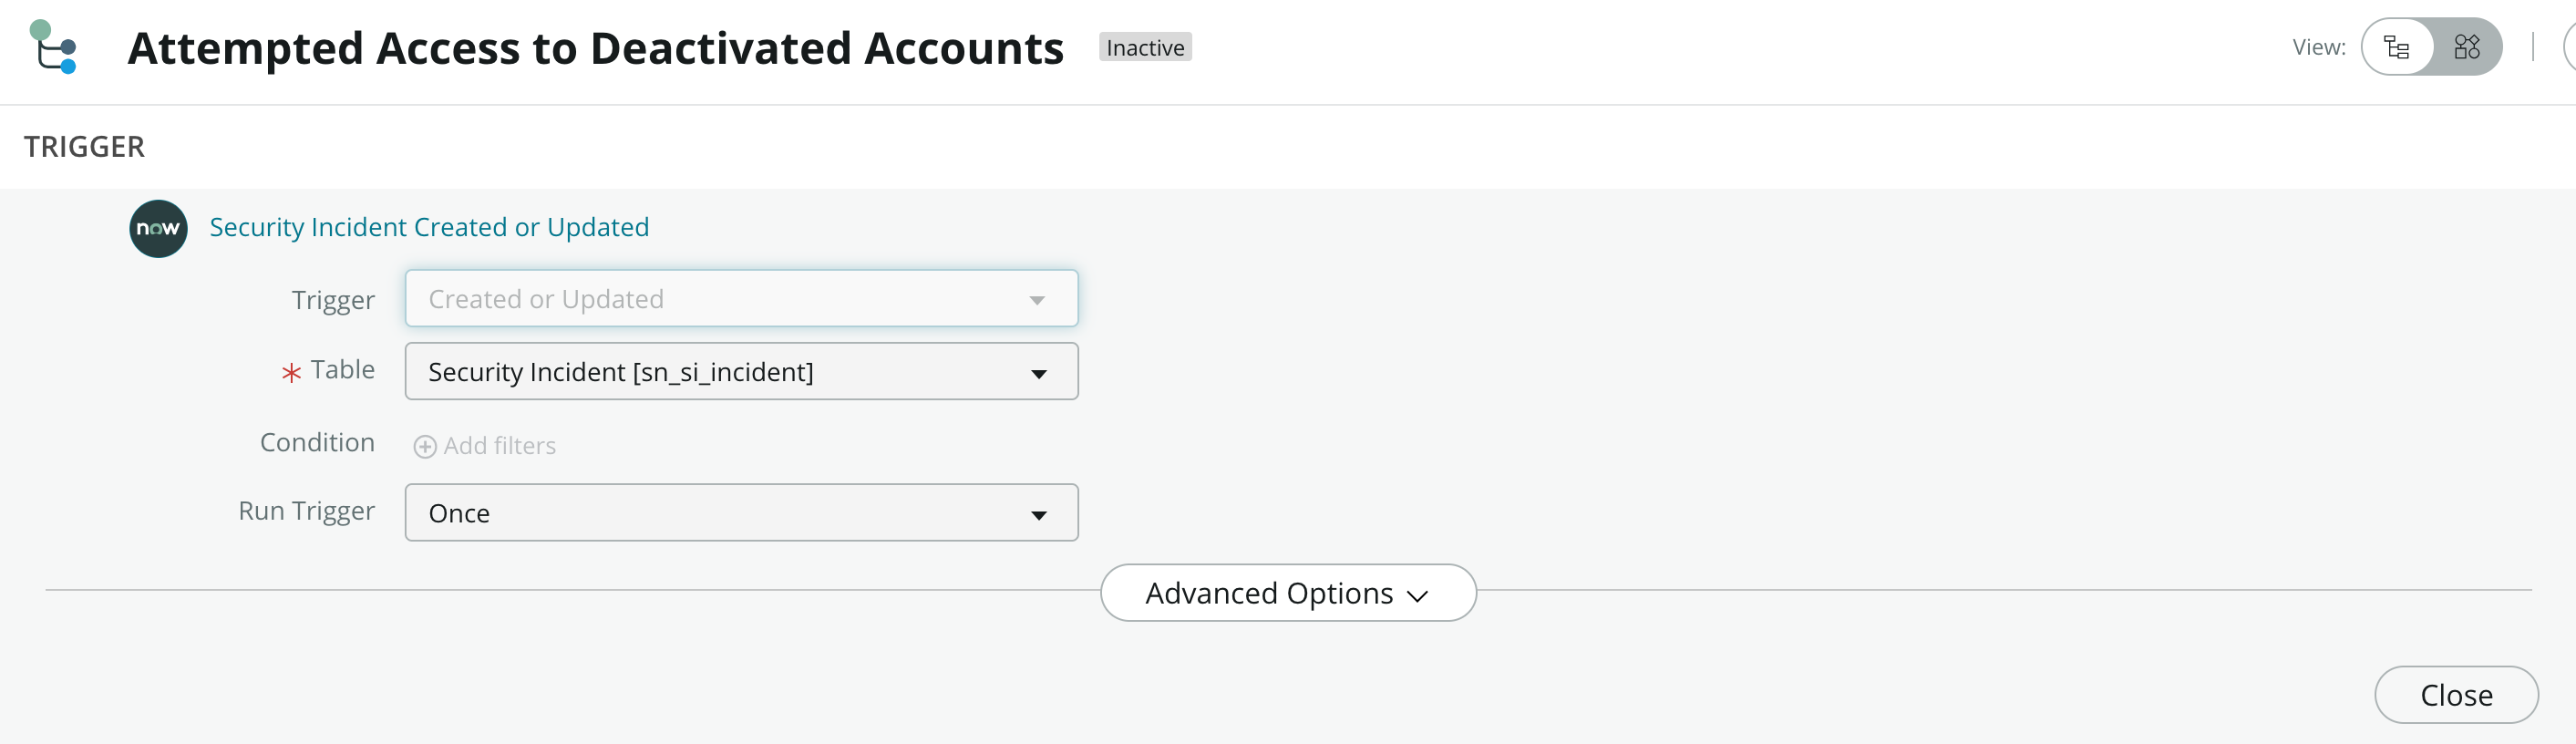The height and width of the screenshot is (744, 2576).
Task: Open the Run Trigger 'Once' dropdown
Action: click(x=741, y=513)
